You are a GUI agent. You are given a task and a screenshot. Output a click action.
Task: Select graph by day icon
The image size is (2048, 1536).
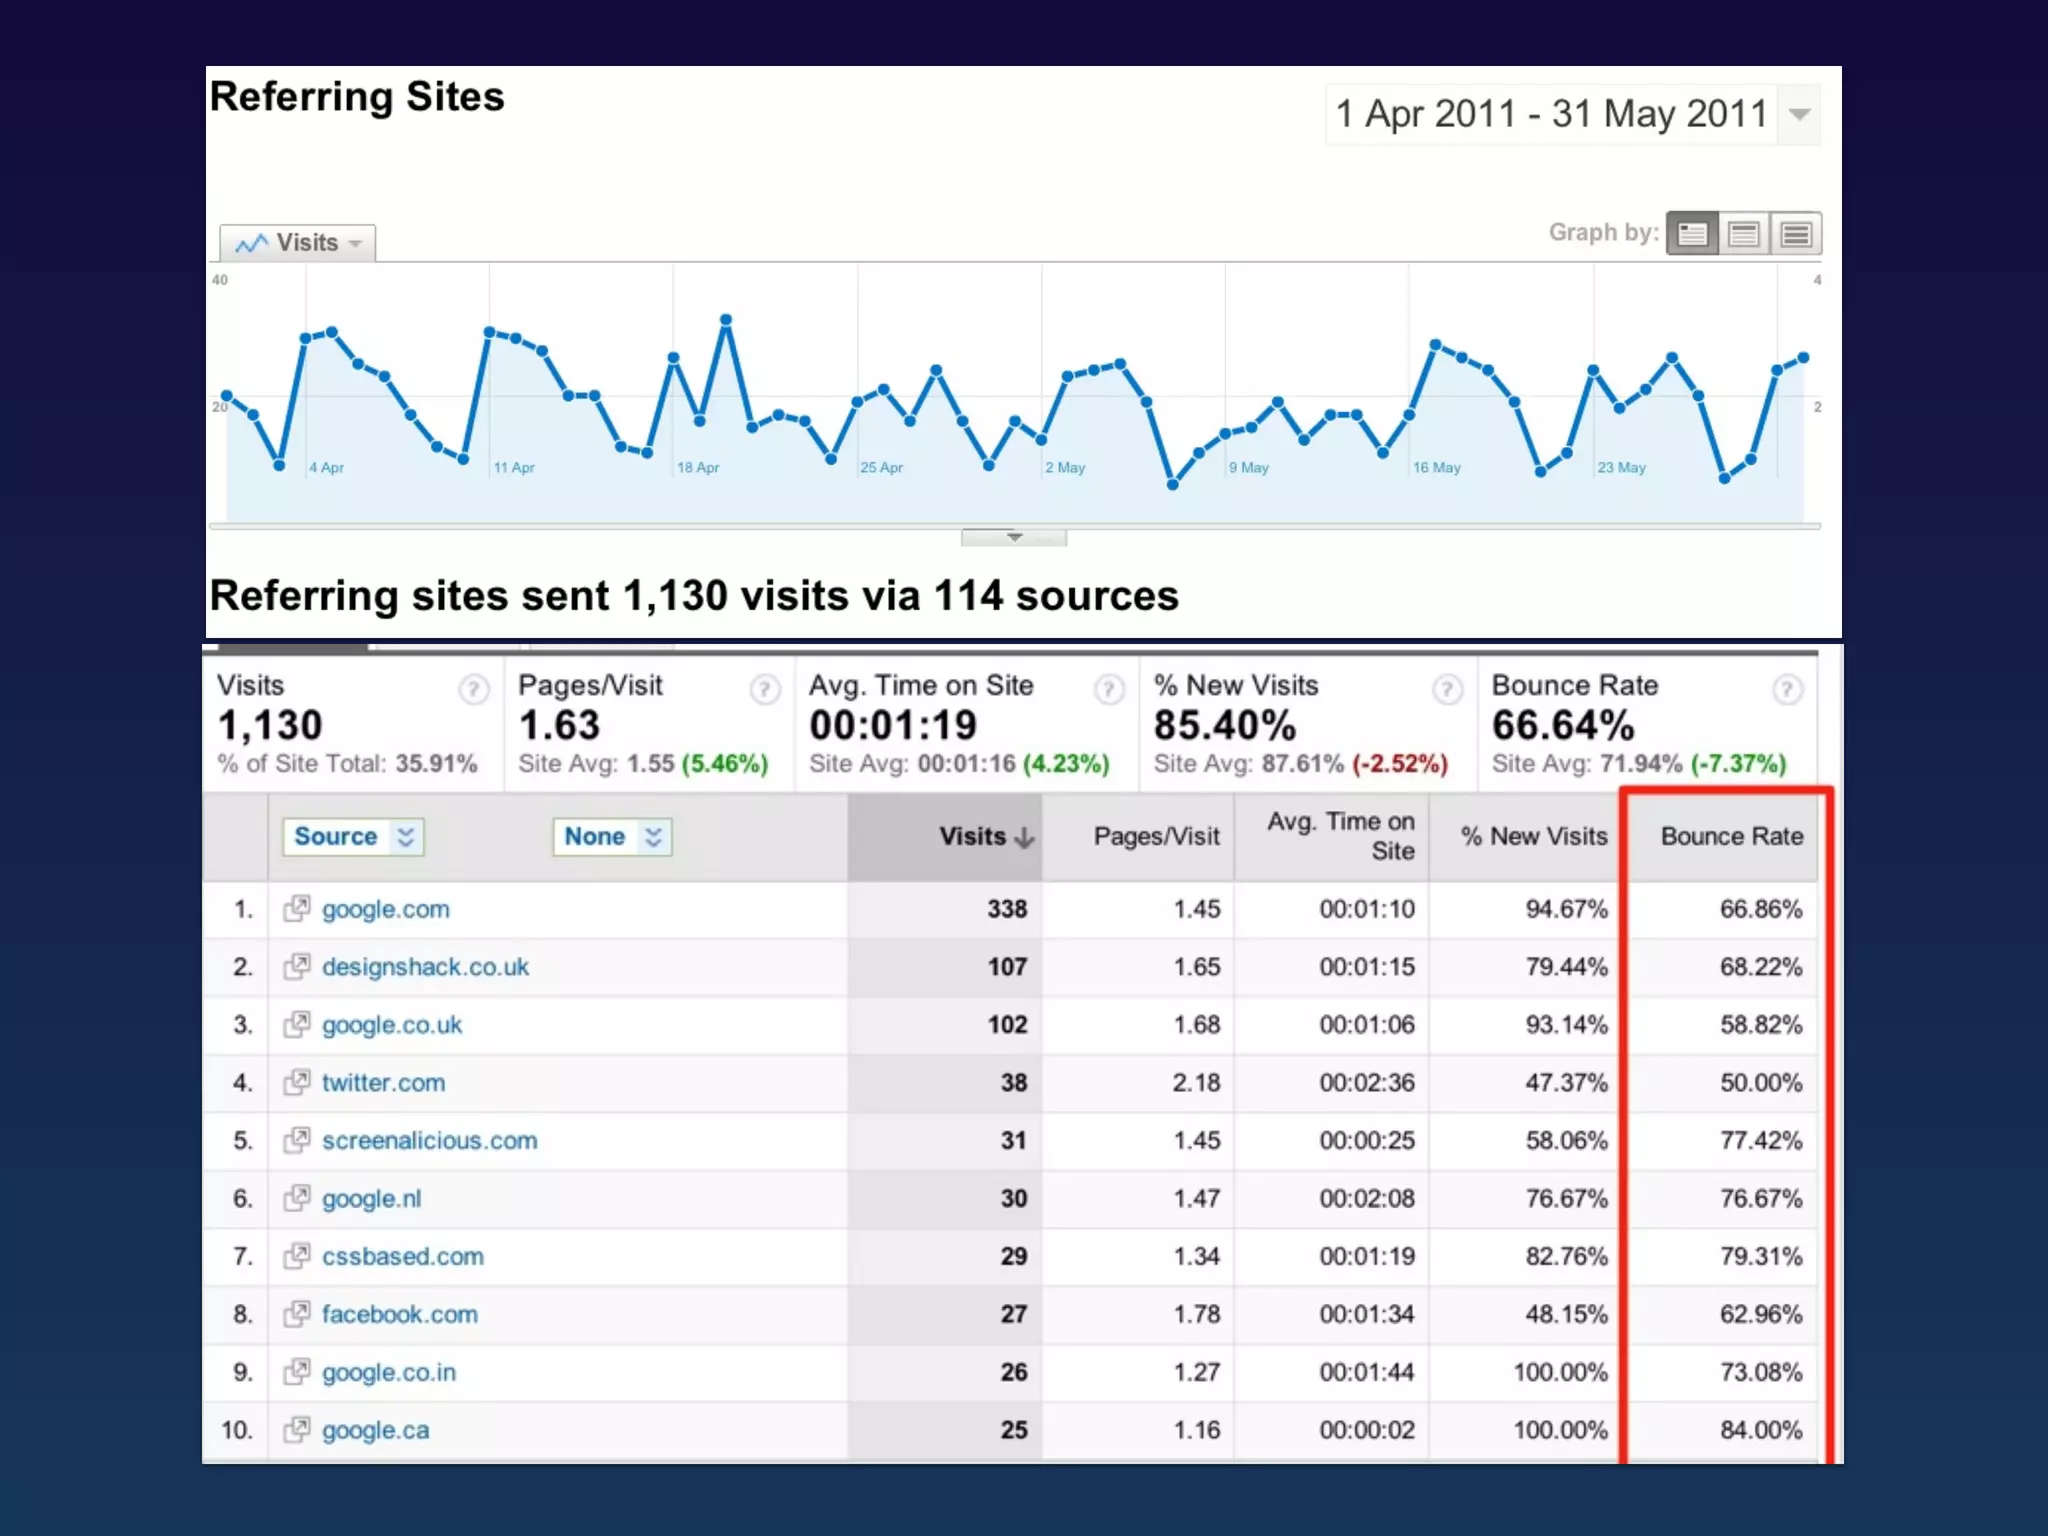pyautogui.click(x=1692, y=234)
